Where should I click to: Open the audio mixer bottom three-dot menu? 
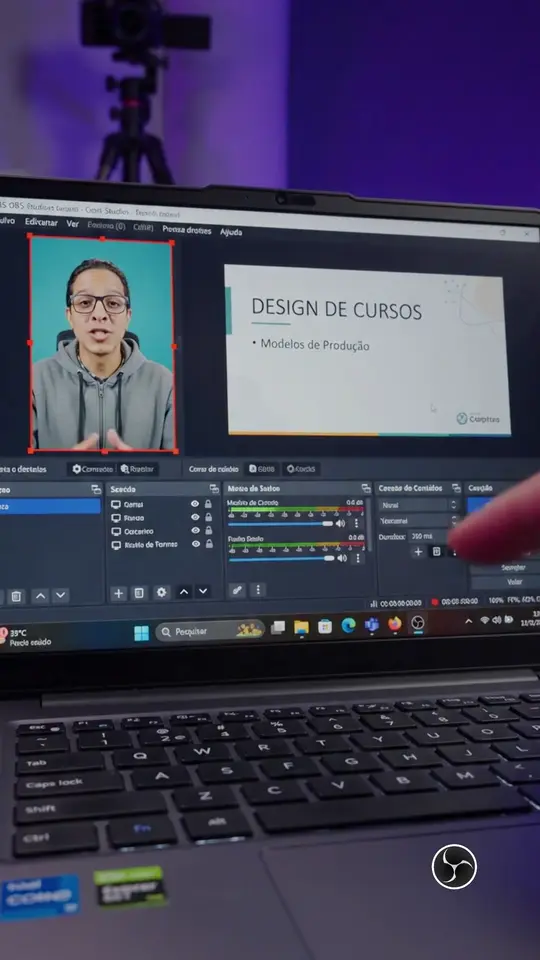click(x=258, y=590)
